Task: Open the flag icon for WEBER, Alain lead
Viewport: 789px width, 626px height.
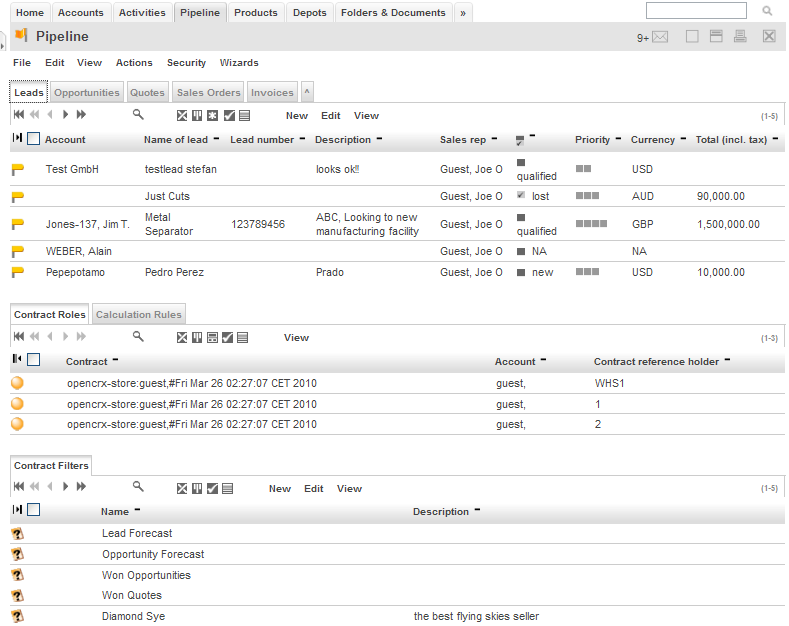Action: pos(18,251)
